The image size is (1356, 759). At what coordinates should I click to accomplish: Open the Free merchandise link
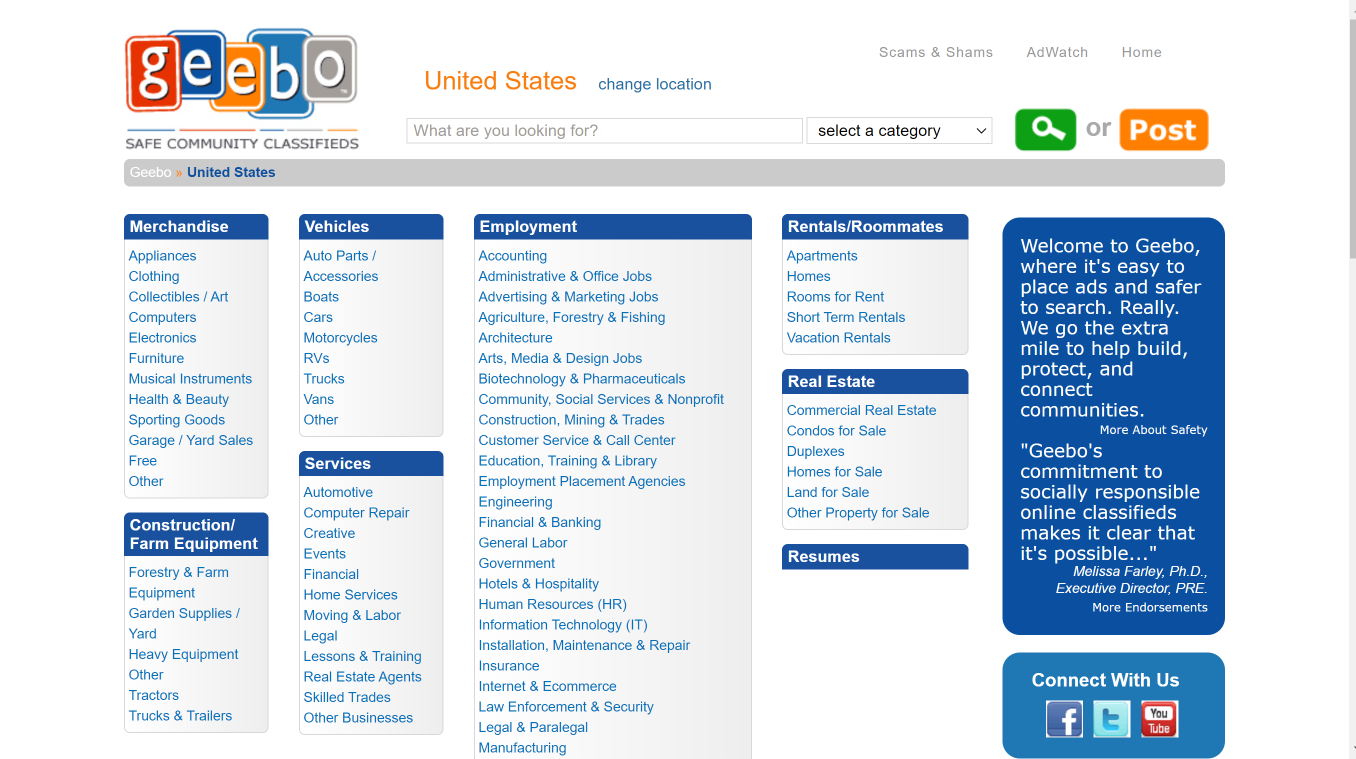click(143, 461)
